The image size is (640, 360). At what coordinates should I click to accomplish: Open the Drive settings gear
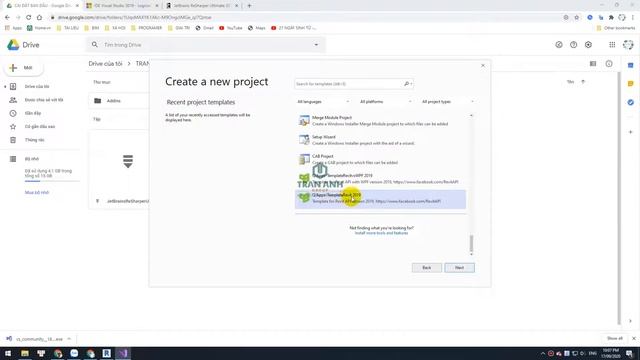588,45
